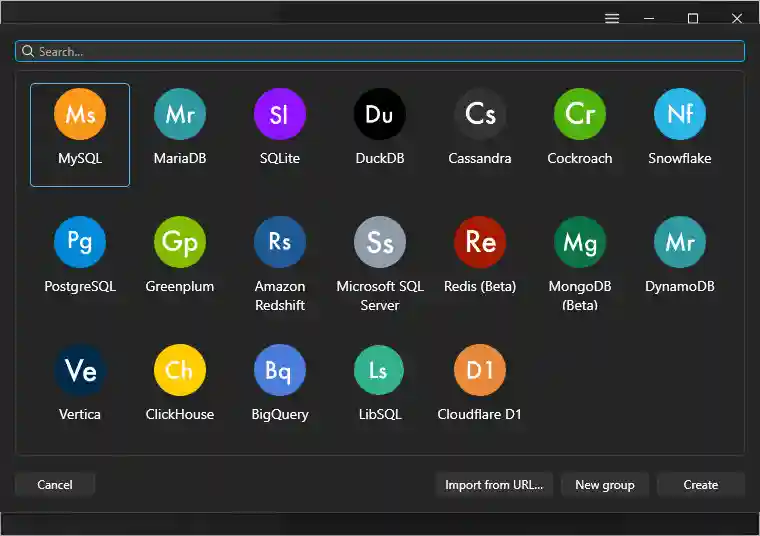Cancel the new connection dialog
Viewport: 760px width, 536px height.
[x=55, y=485]
